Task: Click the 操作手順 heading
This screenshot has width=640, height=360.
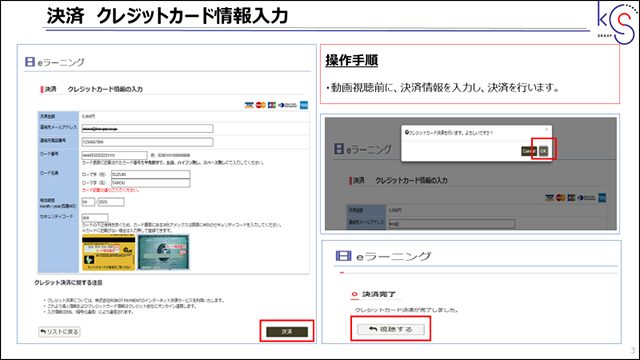Action: point(351,60)
